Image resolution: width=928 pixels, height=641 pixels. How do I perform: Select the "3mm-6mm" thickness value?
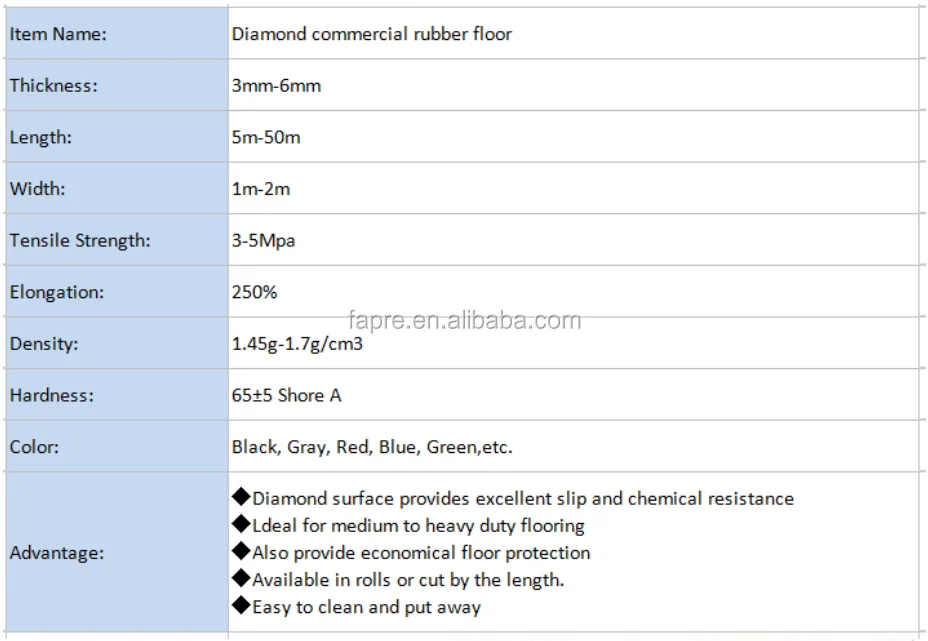(x=276, y=86)
